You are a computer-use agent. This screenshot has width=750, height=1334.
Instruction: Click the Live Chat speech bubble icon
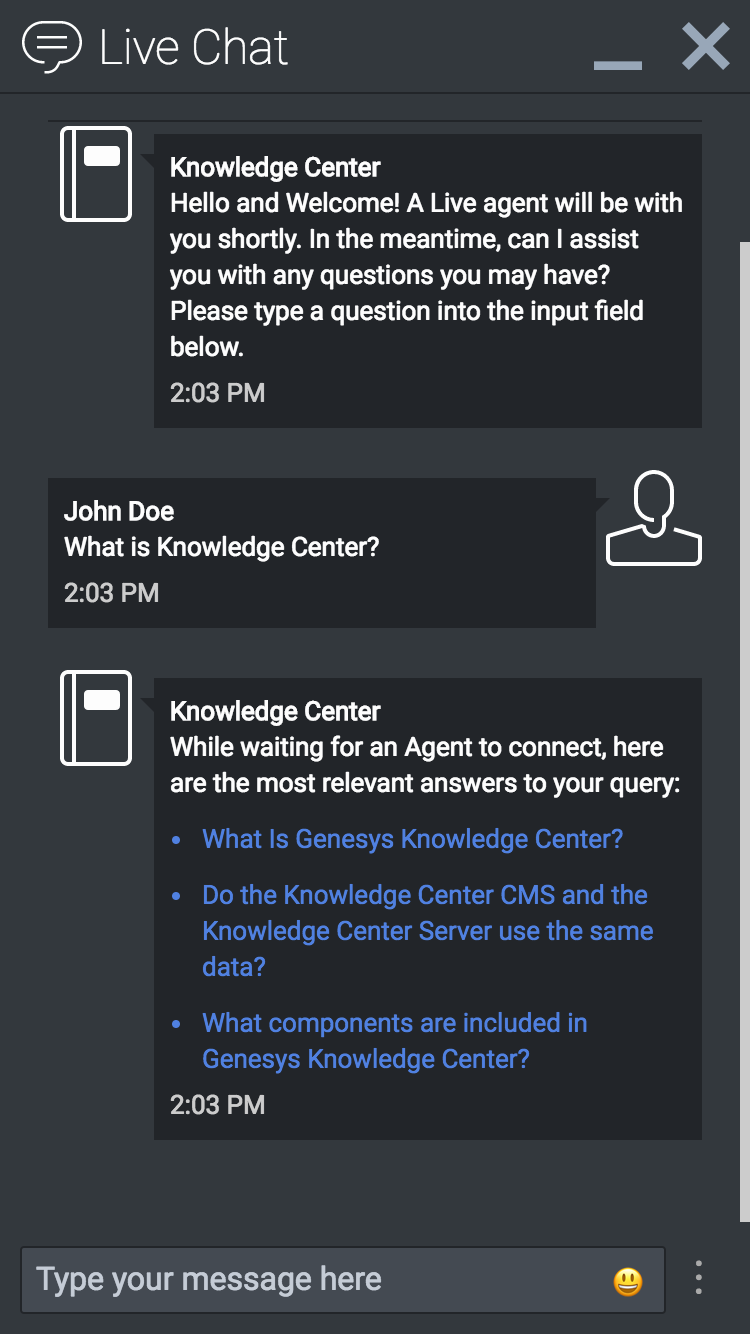click(x=51, y=46)
